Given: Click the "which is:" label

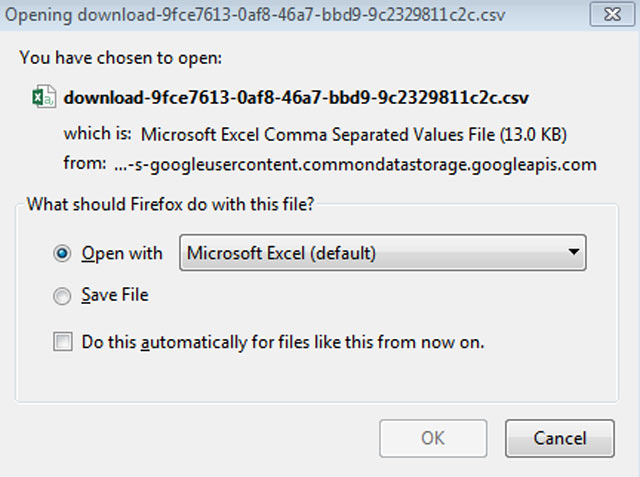Looking at the screenshot, I should coord(98,133).
